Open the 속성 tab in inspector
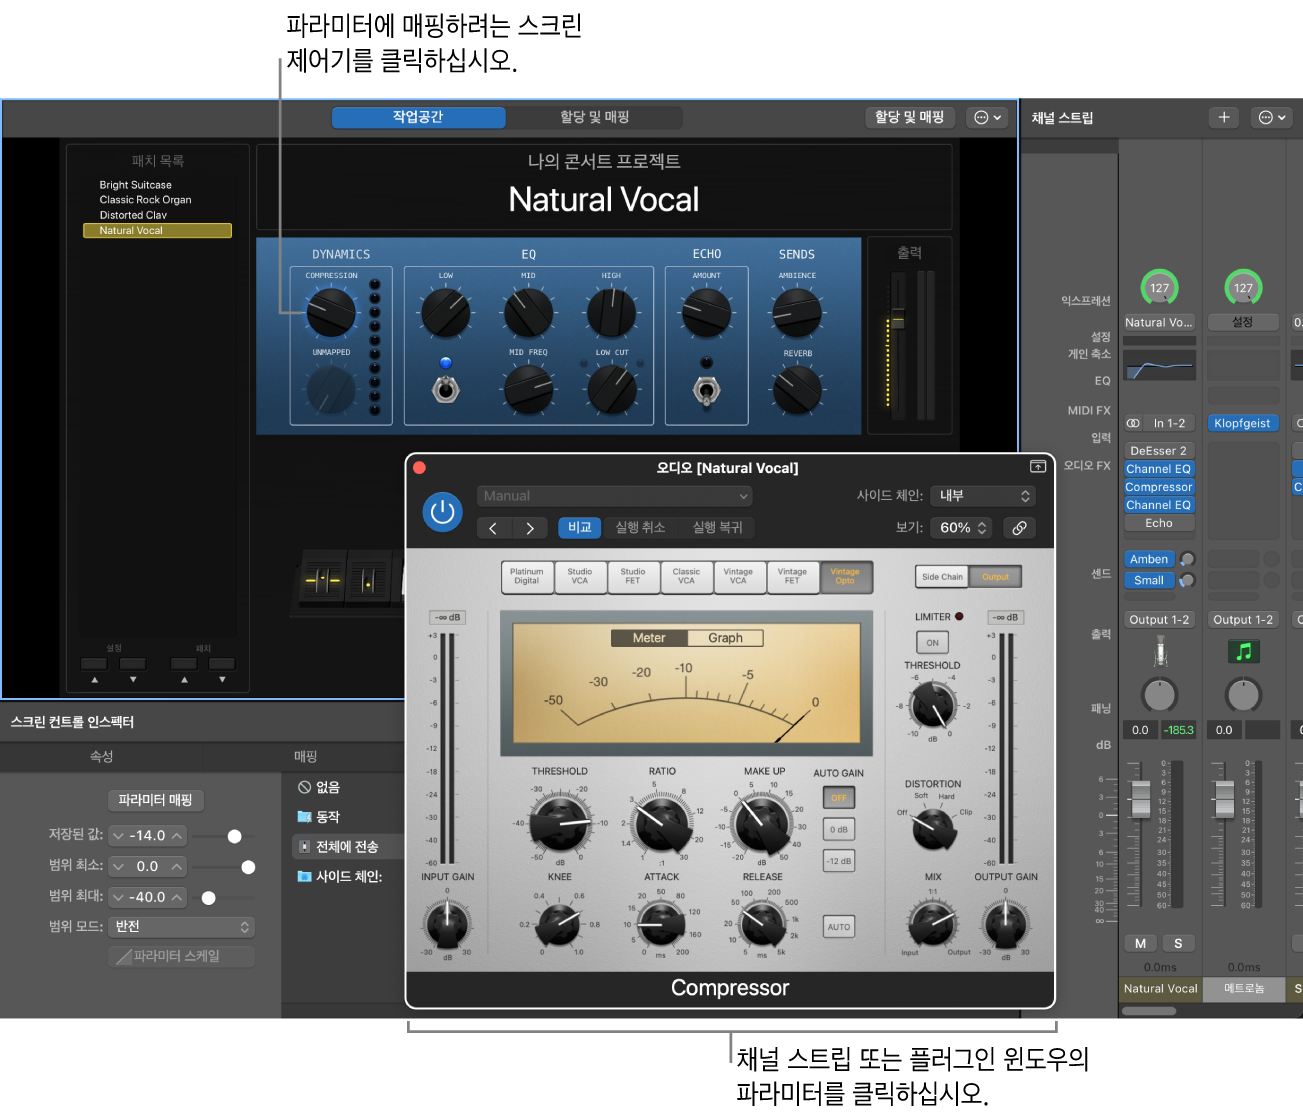This screenshot has width=1303, height=1120. click(101, 757)
